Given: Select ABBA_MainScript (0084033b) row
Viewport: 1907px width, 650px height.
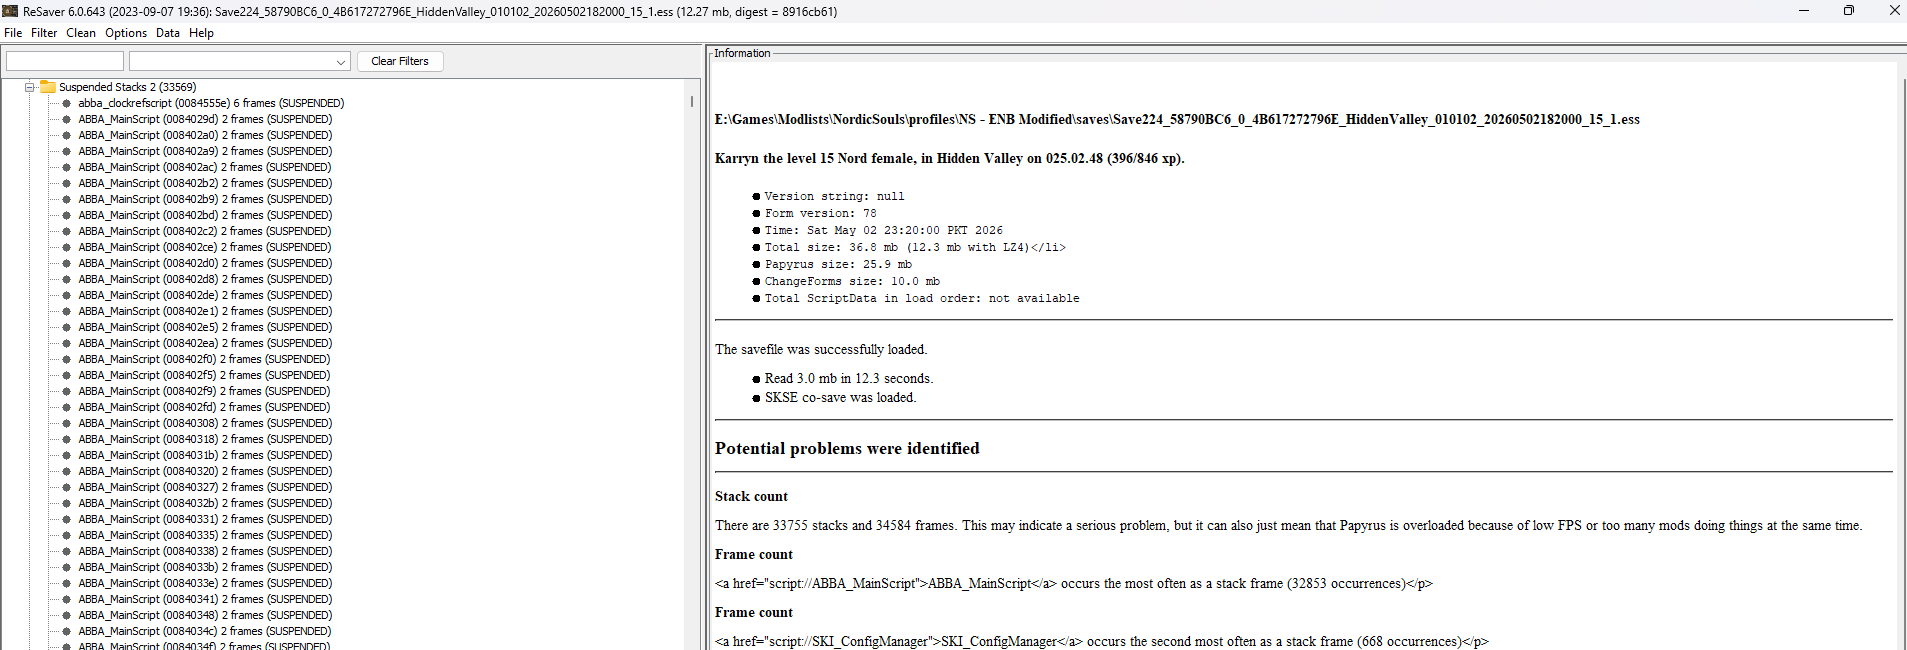Looking at the screenshot, I should tap(205, 567).
